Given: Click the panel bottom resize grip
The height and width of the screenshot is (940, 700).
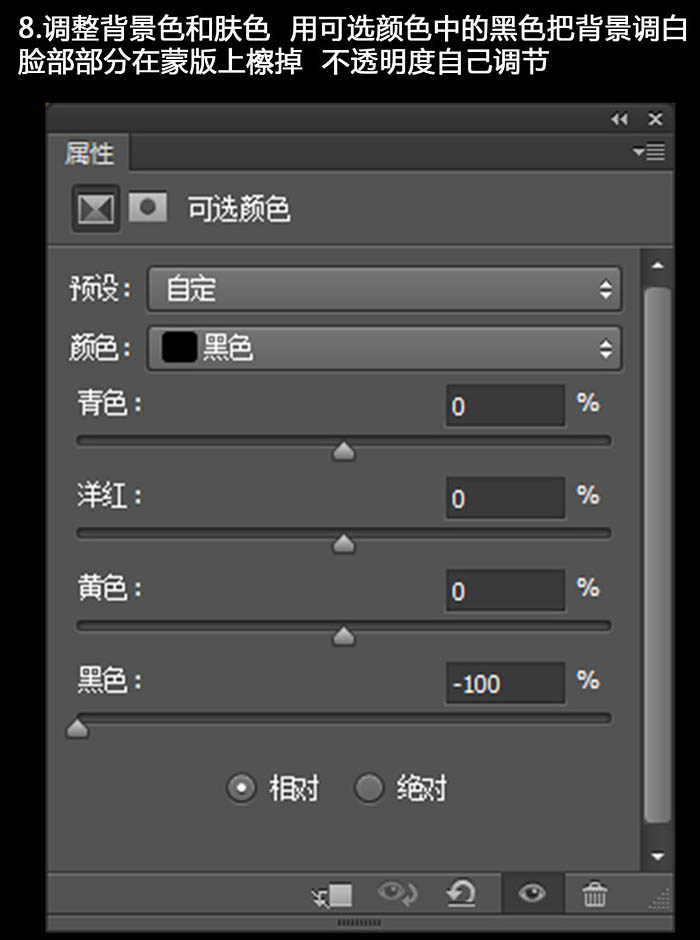Looking at the screenshot, I should click(x=359, y=922).
